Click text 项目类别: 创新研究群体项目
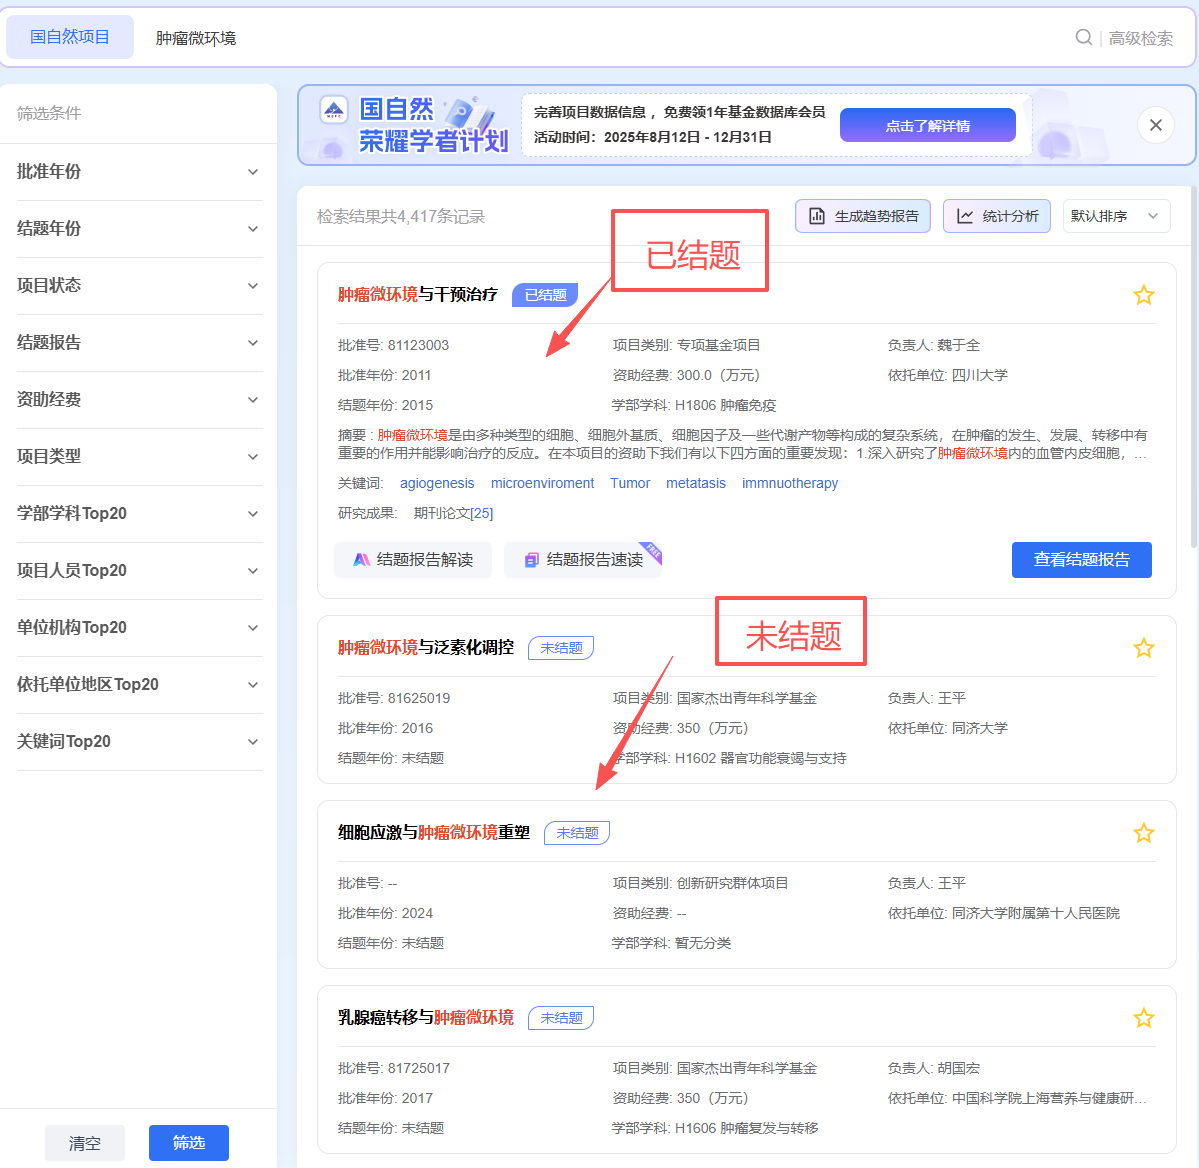The height and width of the screenshot is (1168, 1199). [700, 883]
